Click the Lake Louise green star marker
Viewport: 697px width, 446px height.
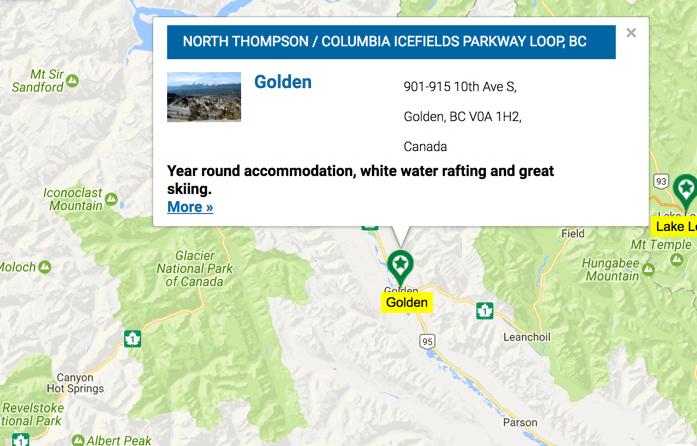coord(685,188)
